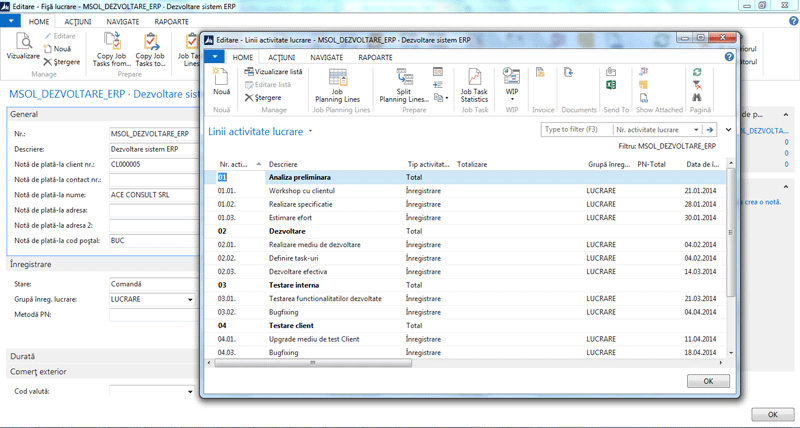Click OK in the background window
Screen dimensions: 800x428
772,414
